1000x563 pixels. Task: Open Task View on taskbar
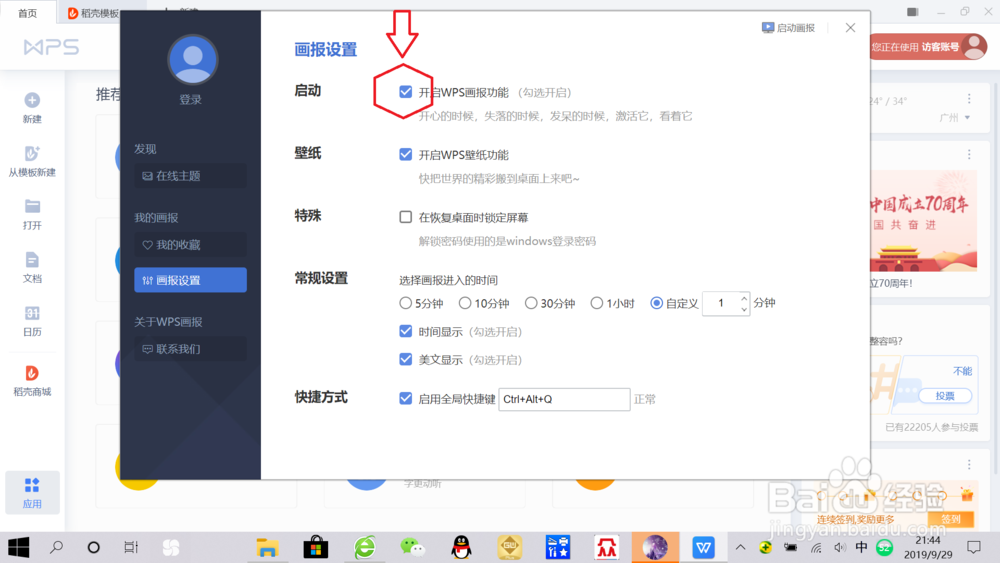pyautogui.click(x=131, y=547)
